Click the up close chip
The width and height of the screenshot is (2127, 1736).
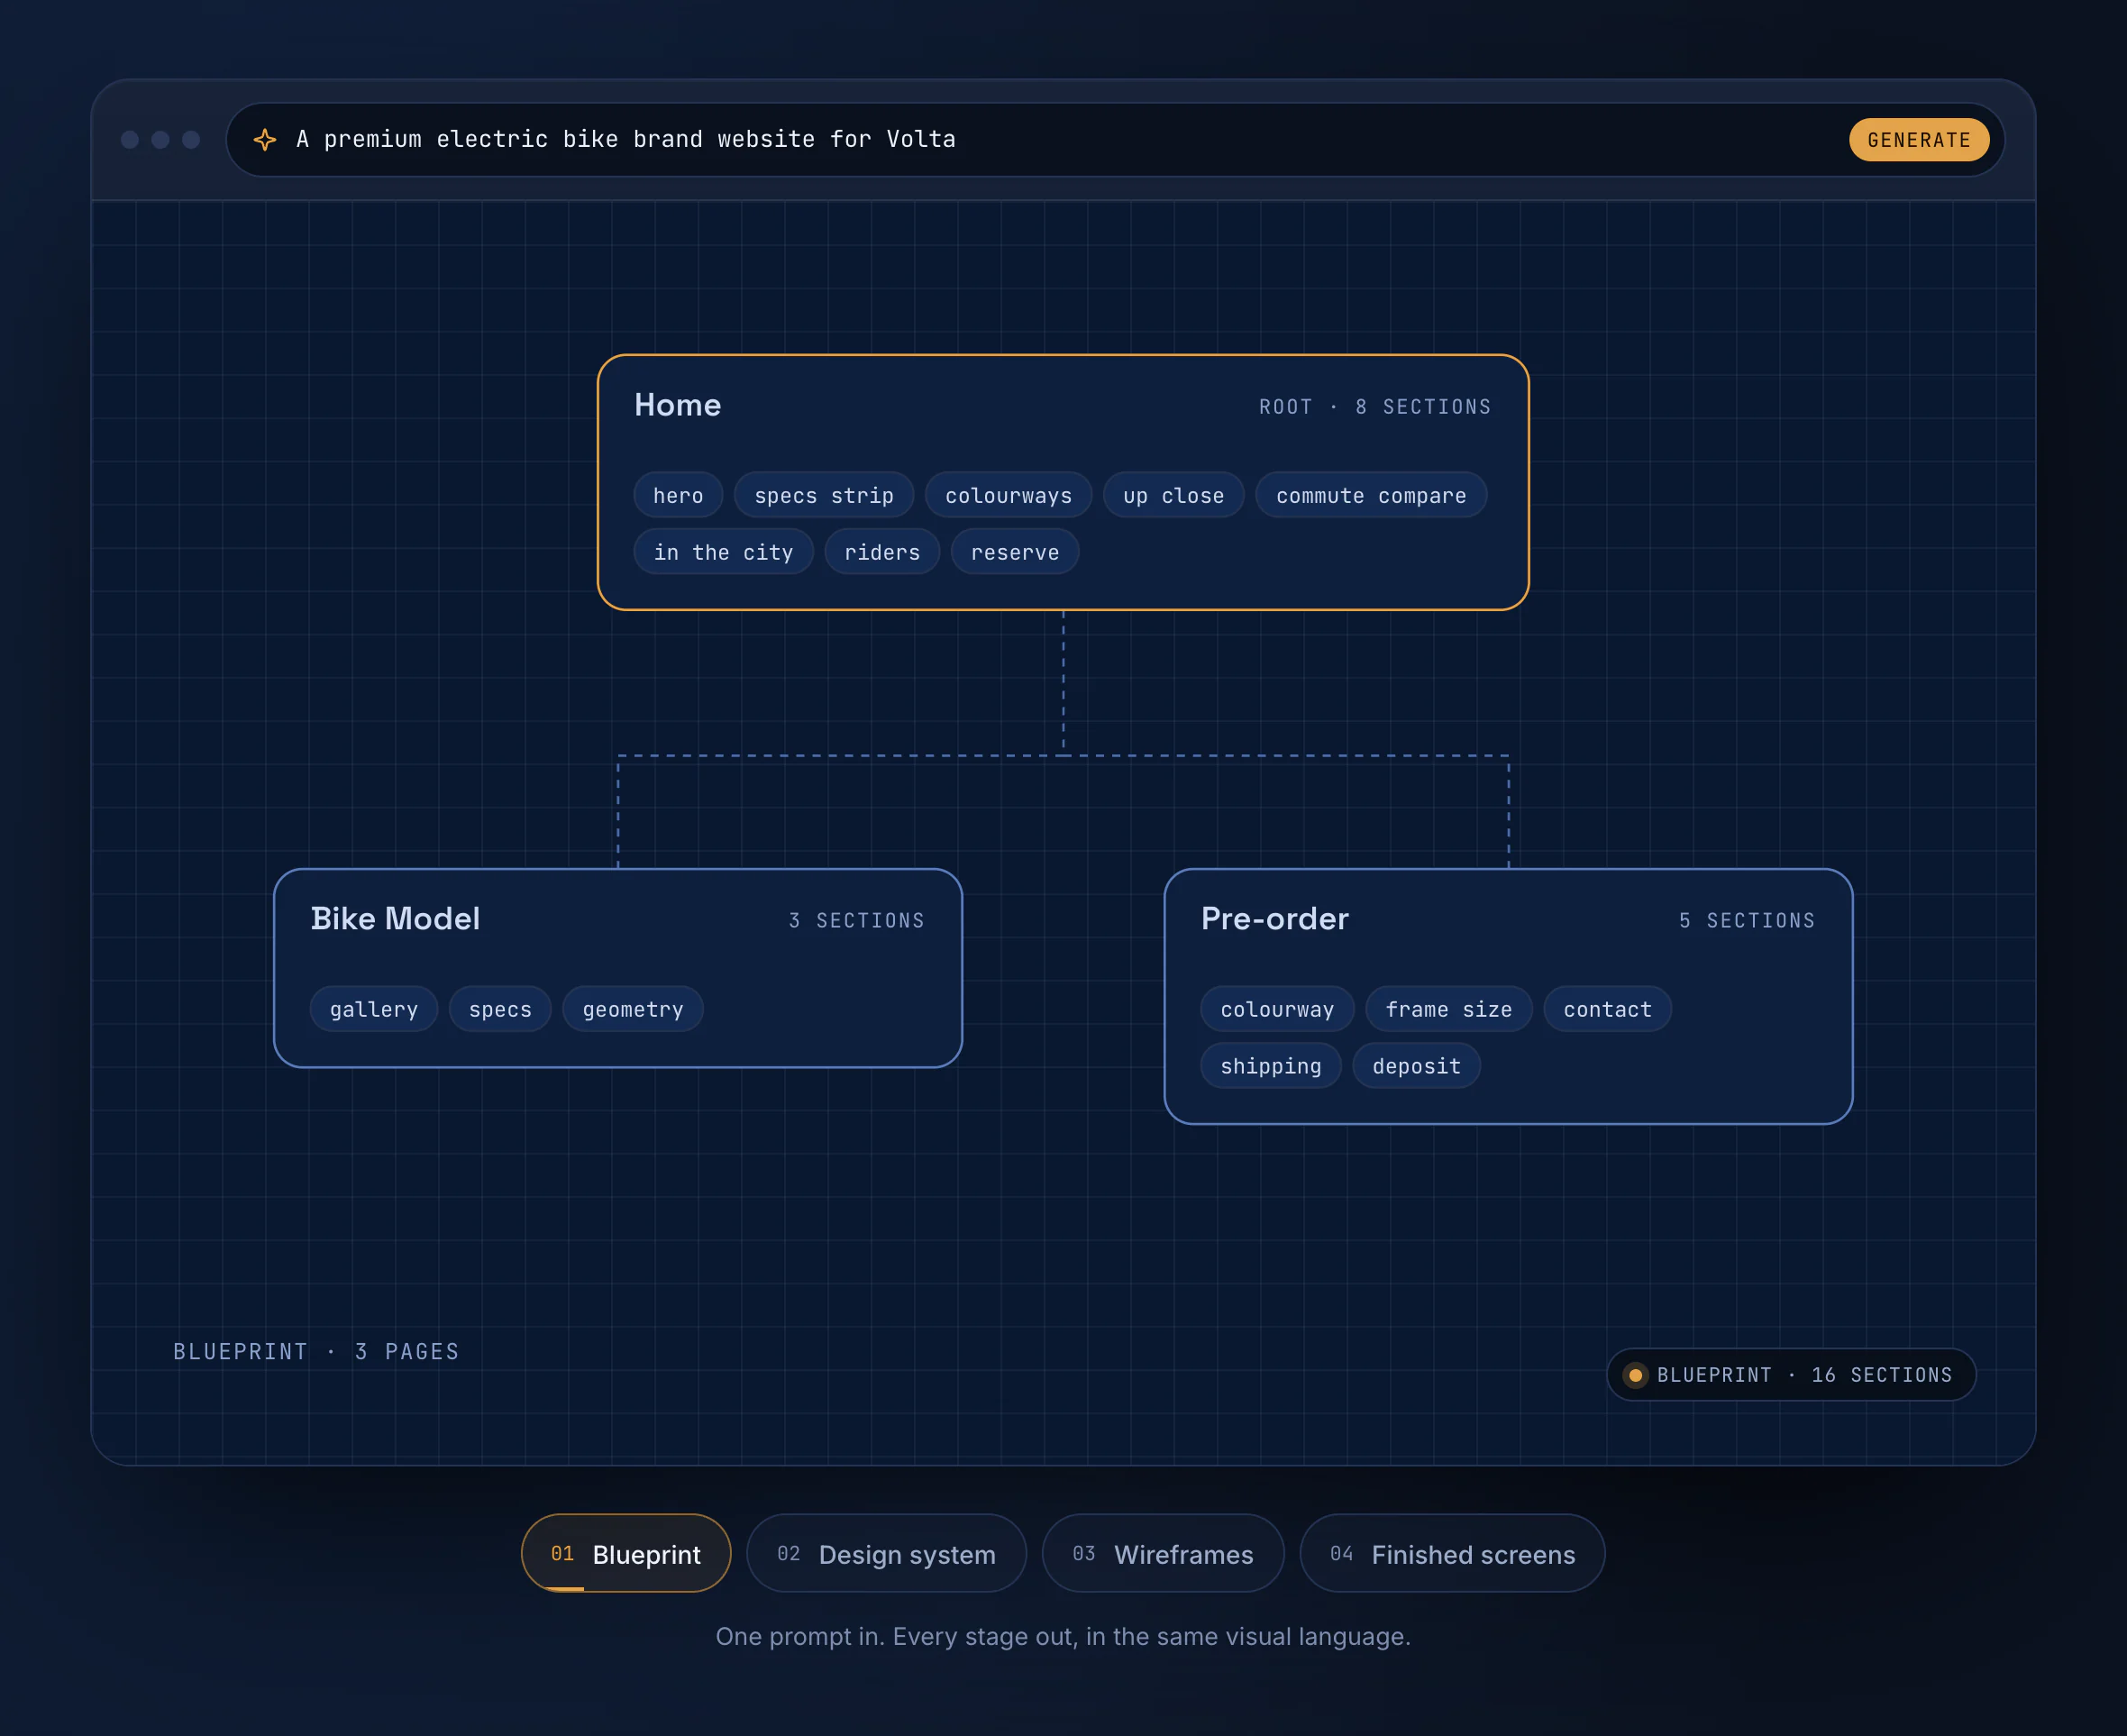click(x=1173, y=495)
